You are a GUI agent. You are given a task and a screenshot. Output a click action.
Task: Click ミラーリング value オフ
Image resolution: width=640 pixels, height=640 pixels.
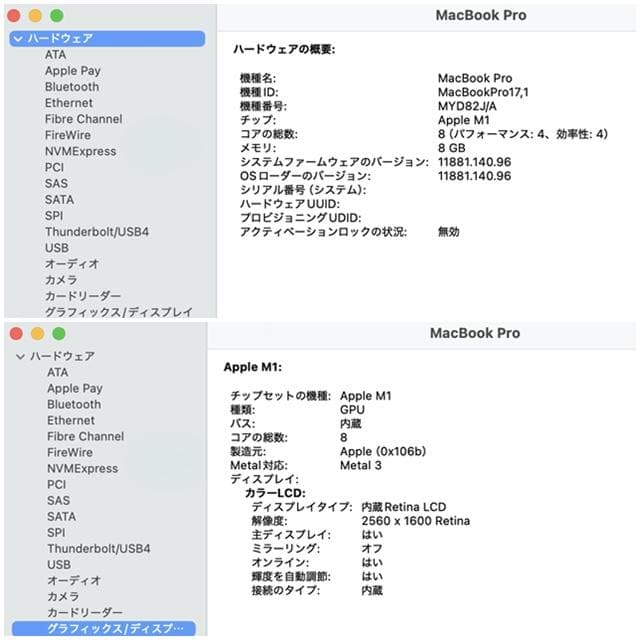tap(372, 549)
